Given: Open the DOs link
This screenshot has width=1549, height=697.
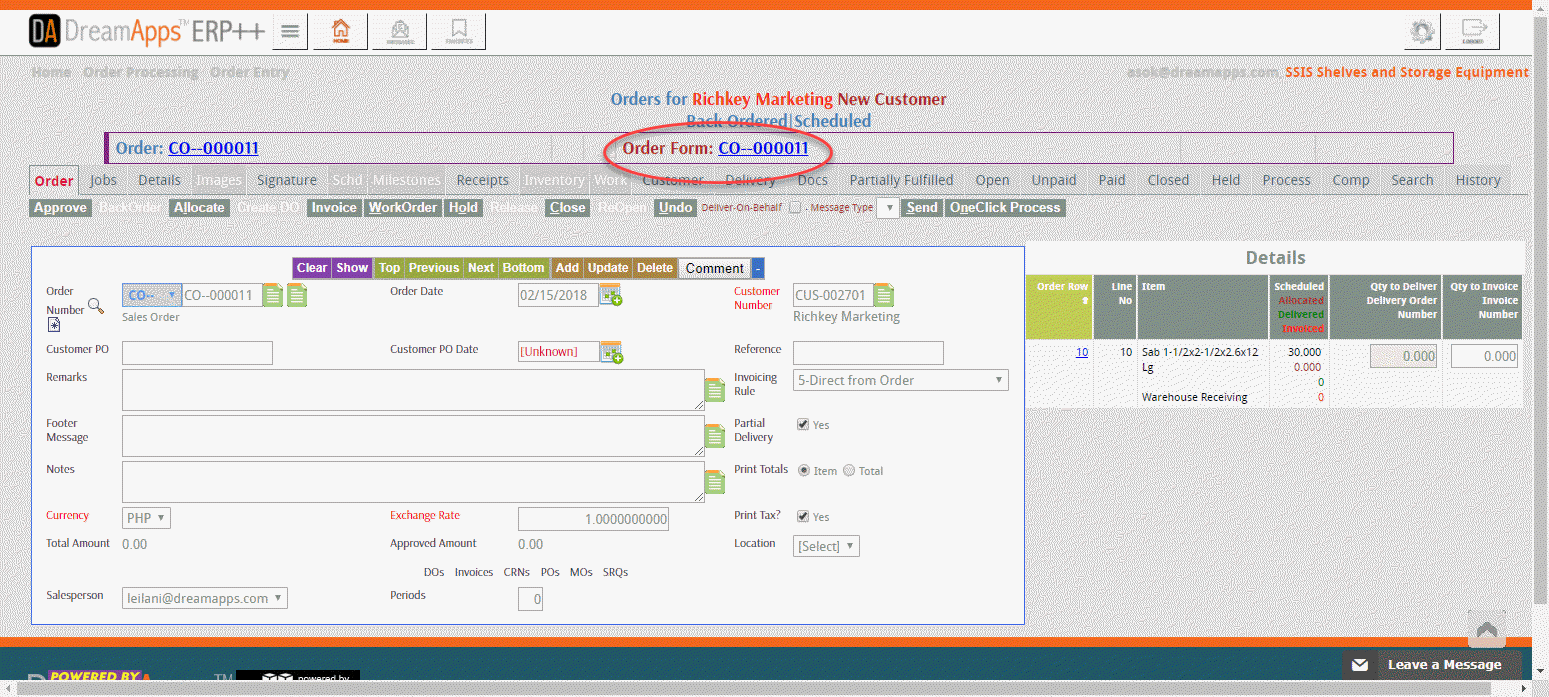Looking at the screenshot, I should click(x=434, y=572).
